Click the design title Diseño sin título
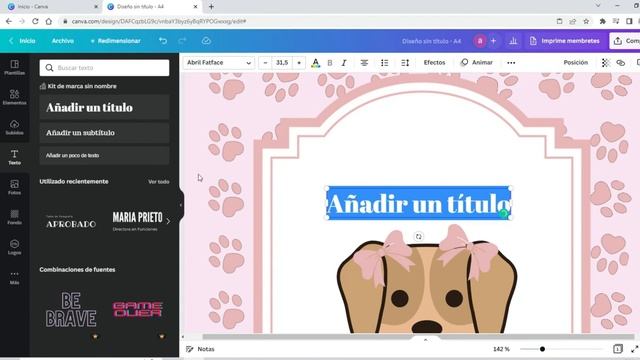The width and height of the screenshot is (640, 360). tap(431, 41)
